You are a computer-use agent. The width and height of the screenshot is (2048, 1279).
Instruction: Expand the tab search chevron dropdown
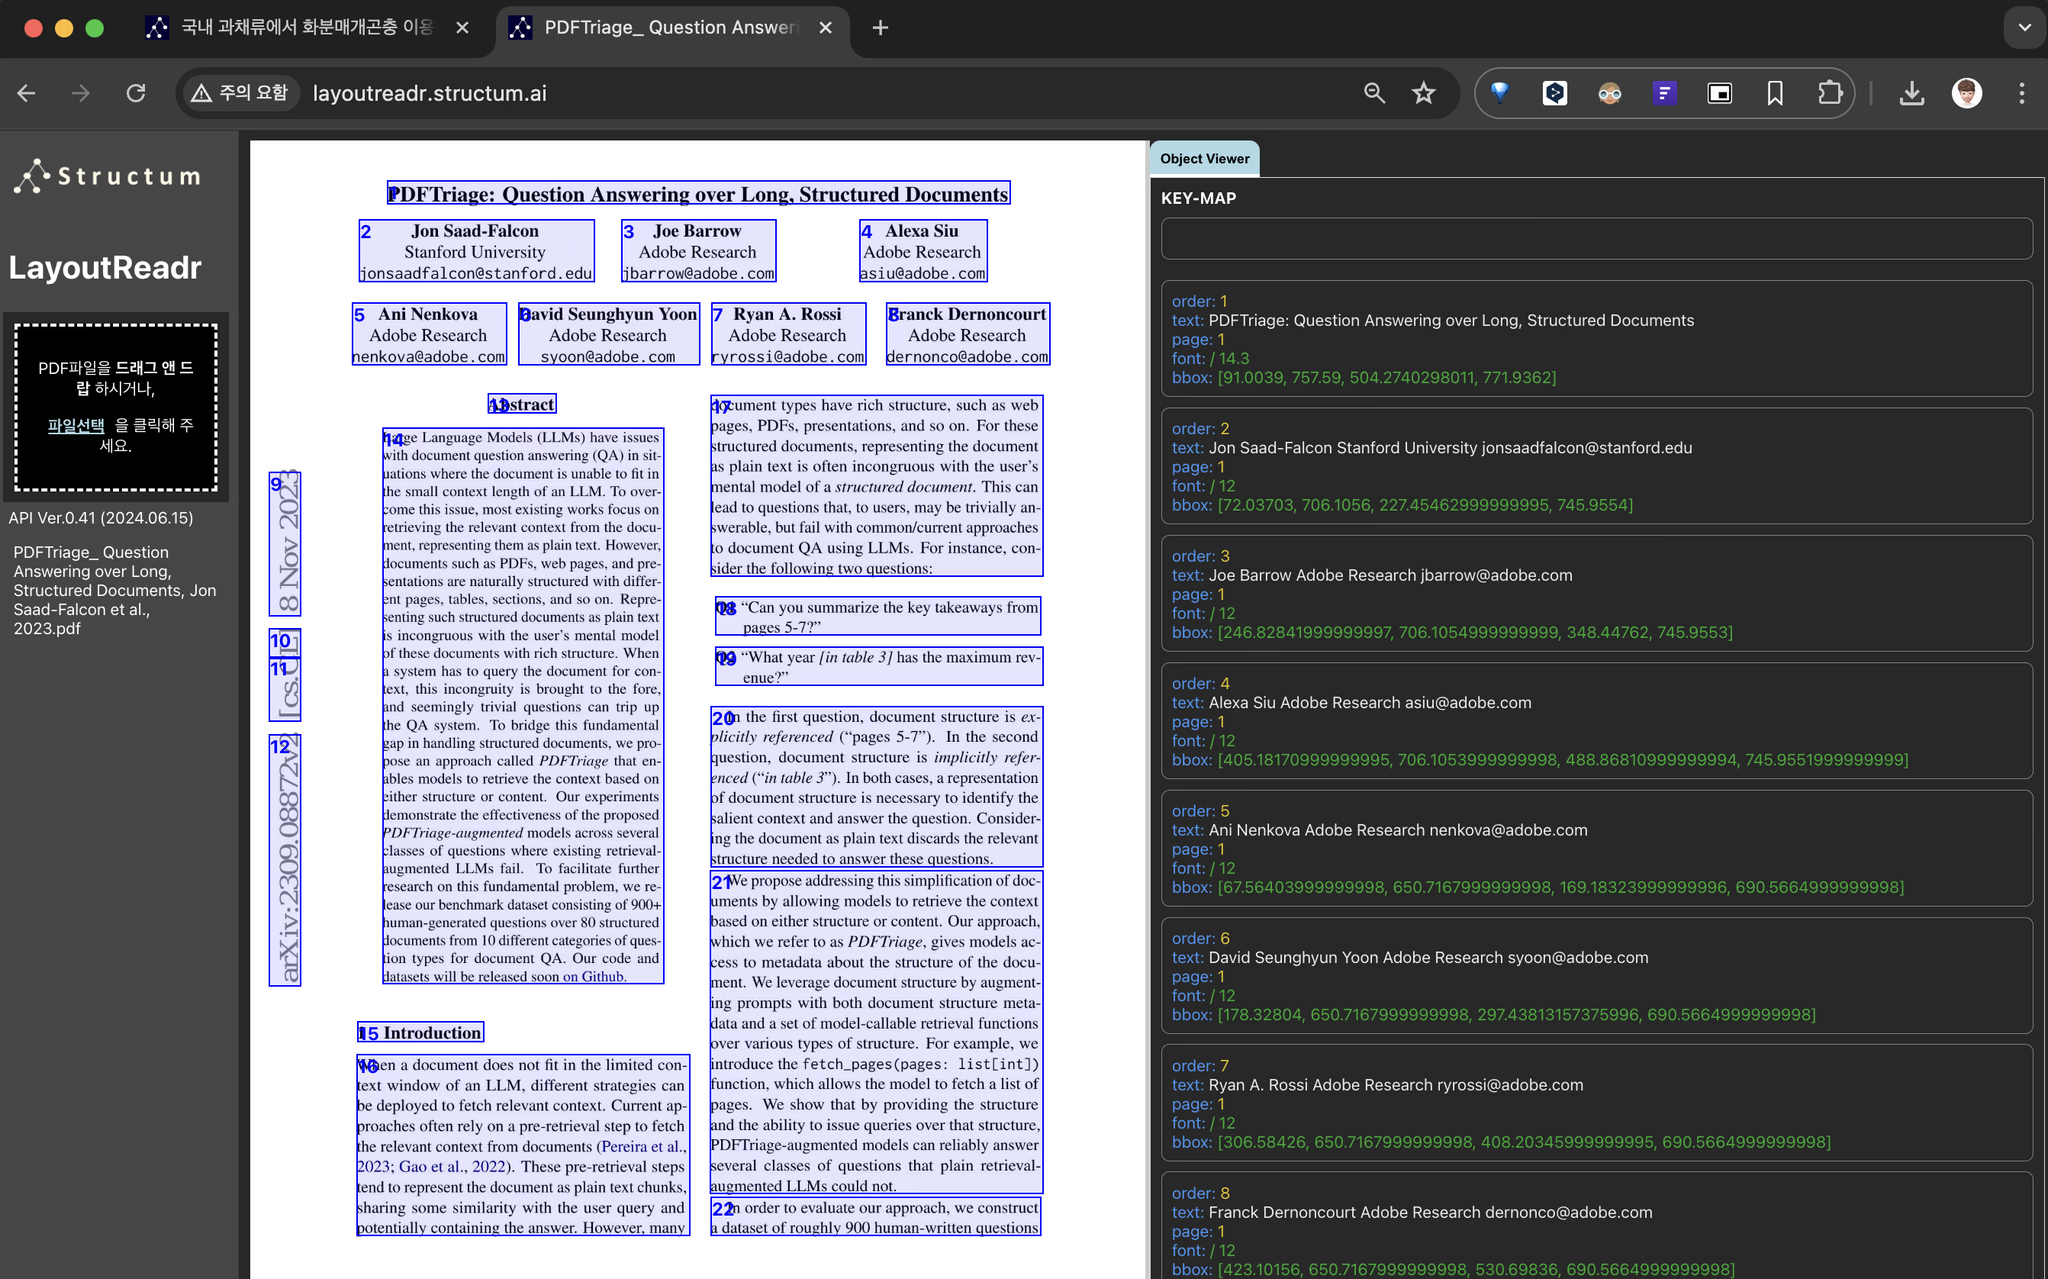[x=2024, y=28]
